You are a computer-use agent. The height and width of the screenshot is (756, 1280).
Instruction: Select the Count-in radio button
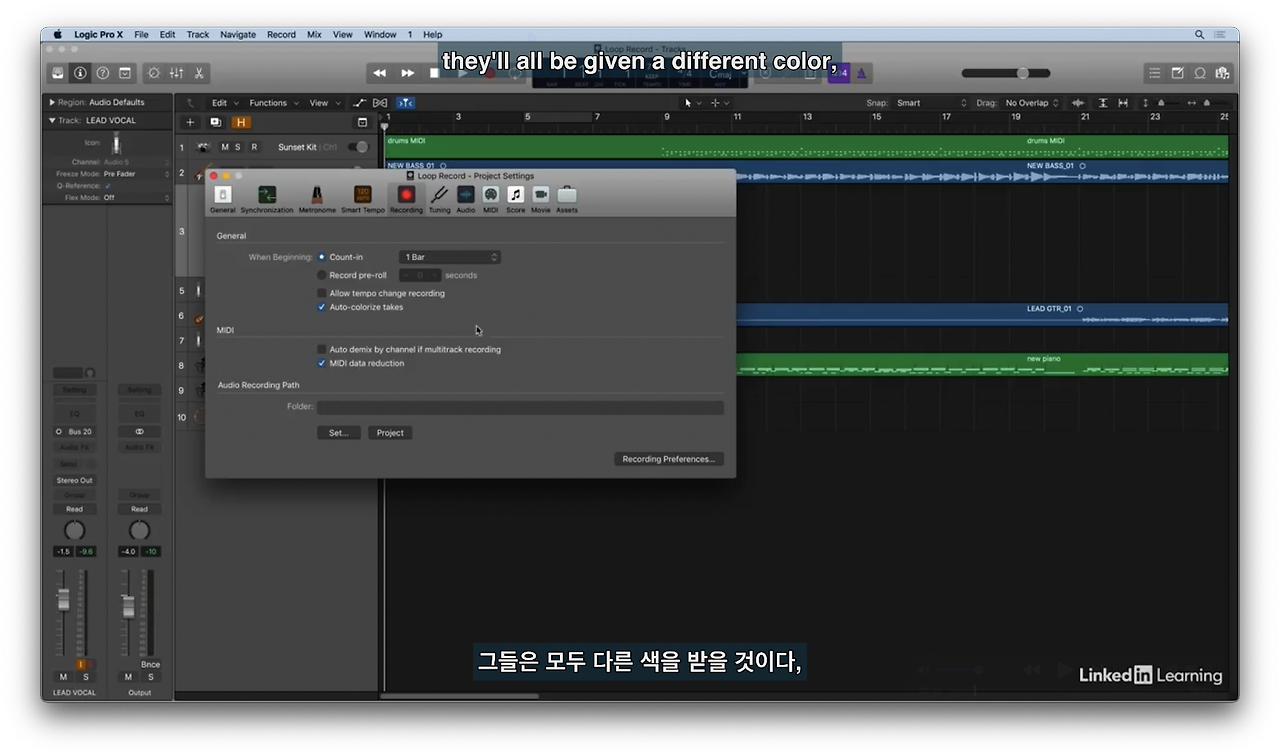(x=322, y=257)
